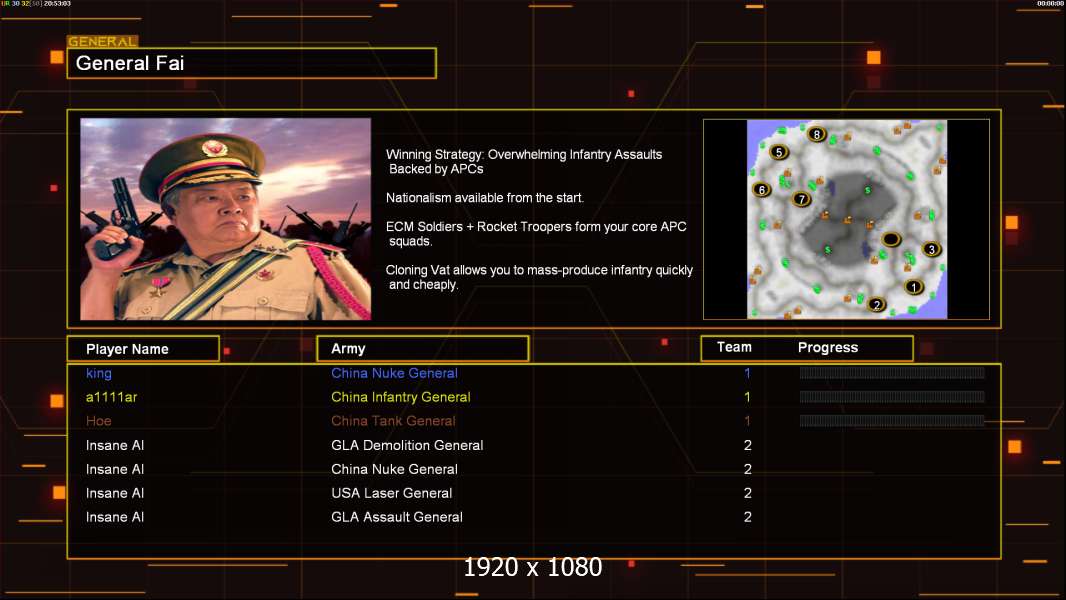The height and width of the screenshot is (600, 1066).
Task: Click "USA Laser General" army text
Action: click(392, 493)
